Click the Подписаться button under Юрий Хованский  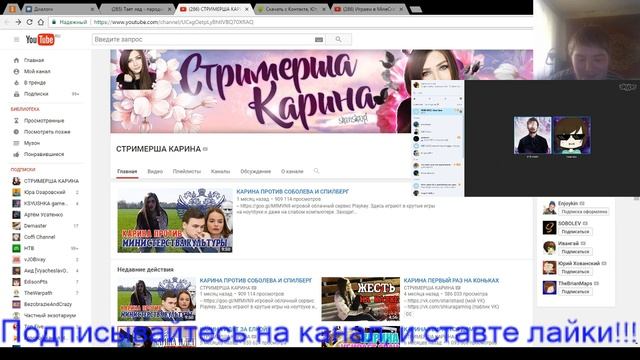[575, 271]
